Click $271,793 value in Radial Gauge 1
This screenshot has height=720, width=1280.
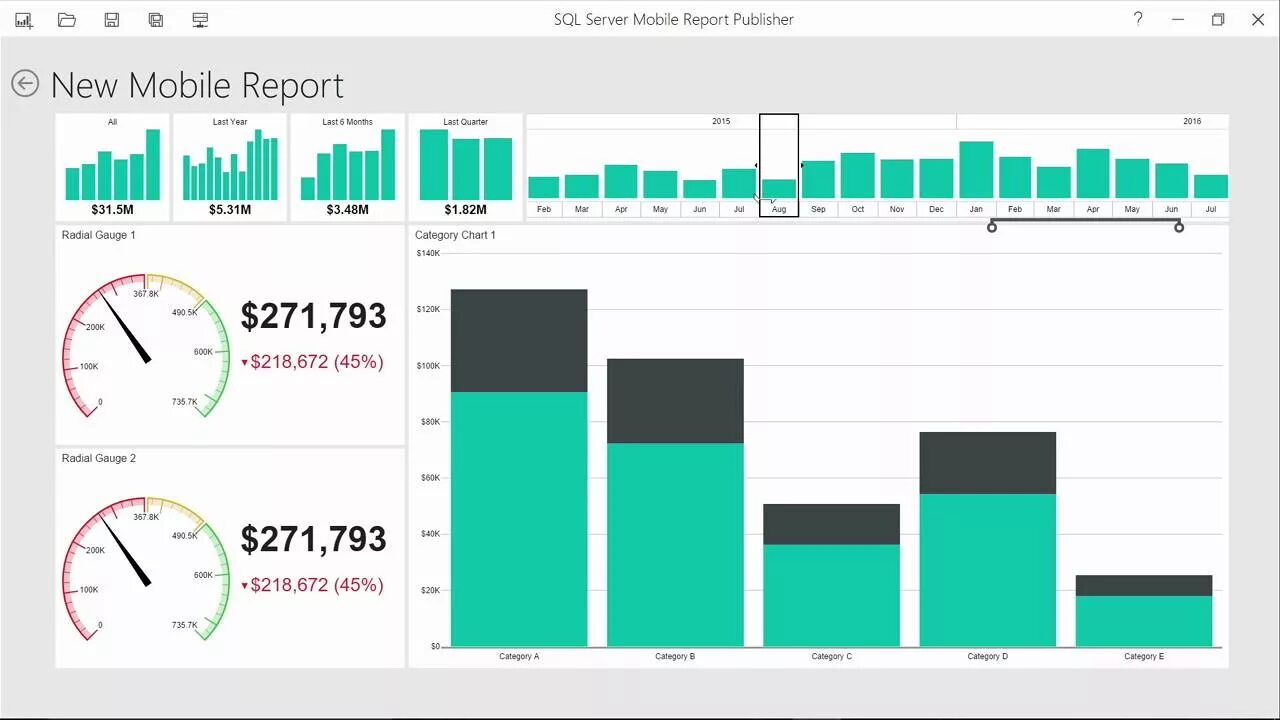(x=313, y=316)
